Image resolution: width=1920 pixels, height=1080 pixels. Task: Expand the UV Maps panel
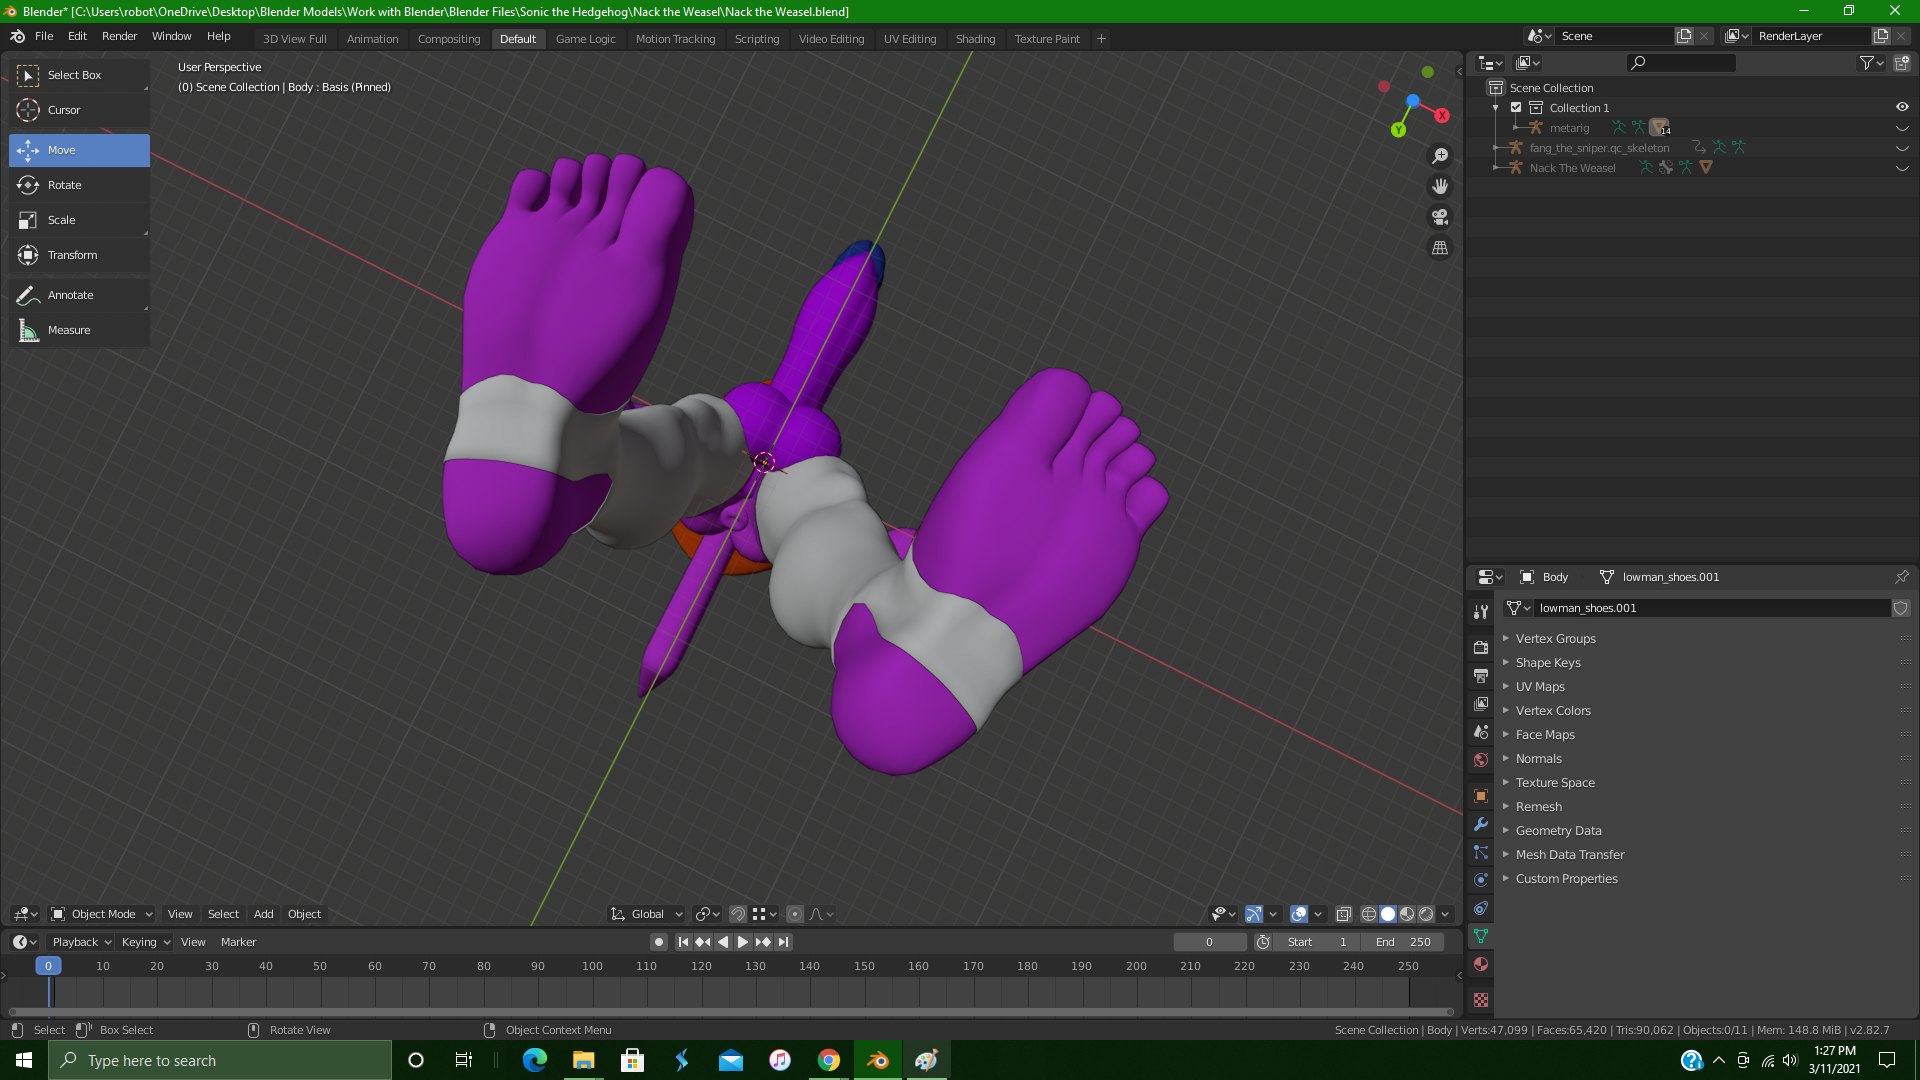[x=1539, y=687]
